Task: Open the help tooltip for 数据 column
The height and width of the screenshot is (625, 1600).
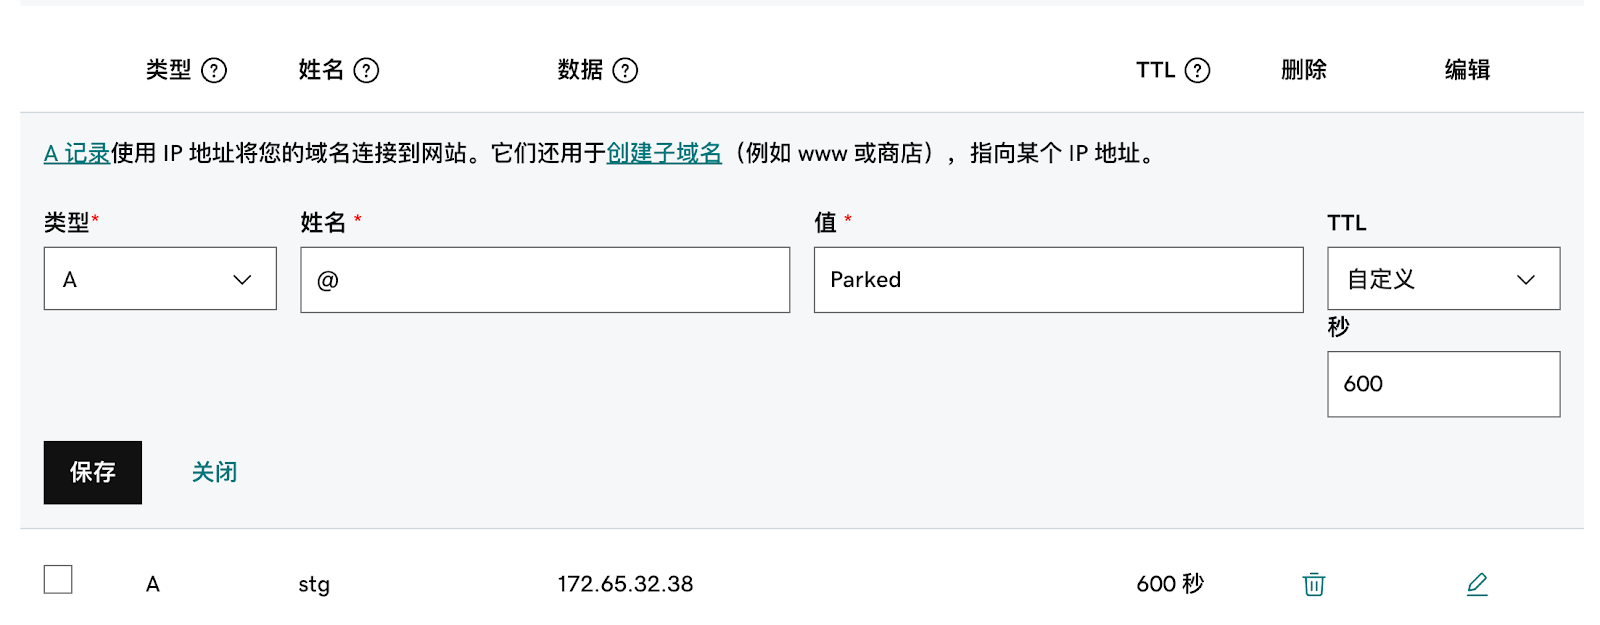Action: [x=625, y=70]
